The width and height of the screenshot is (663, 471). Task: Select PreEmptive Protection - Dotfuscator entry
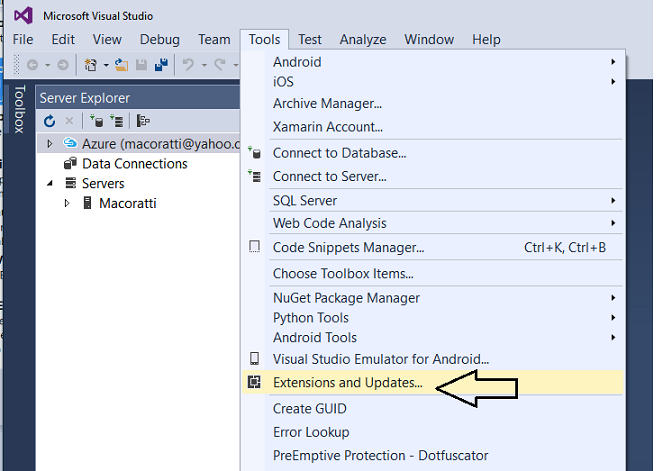pos(433,455)
